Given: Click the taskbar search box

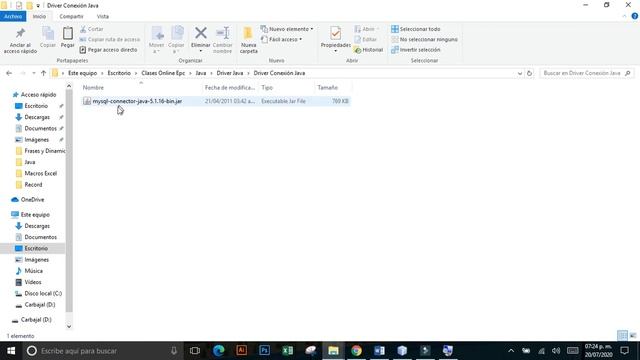Looking at the screenshot, I should 102,351.
